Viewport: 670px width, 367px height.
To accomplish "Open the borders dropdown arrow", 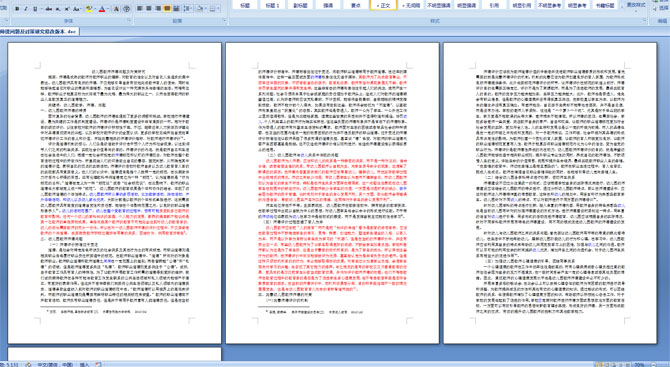I will (x=218, y=9).
